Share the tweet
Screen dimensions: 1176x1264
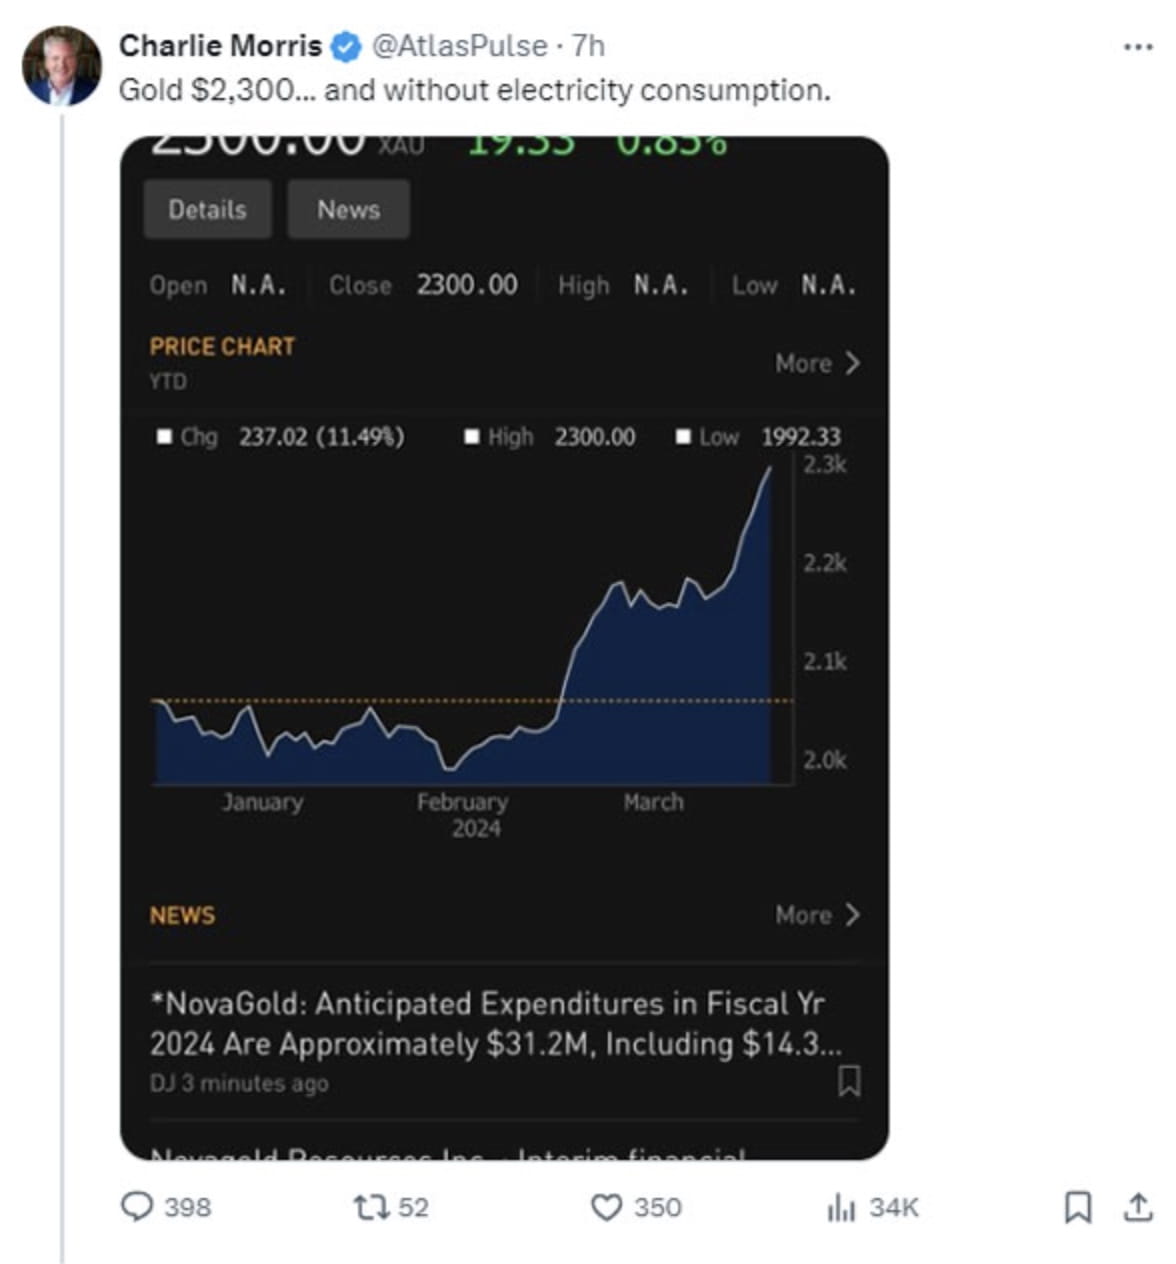(x=1139, y=1208)
